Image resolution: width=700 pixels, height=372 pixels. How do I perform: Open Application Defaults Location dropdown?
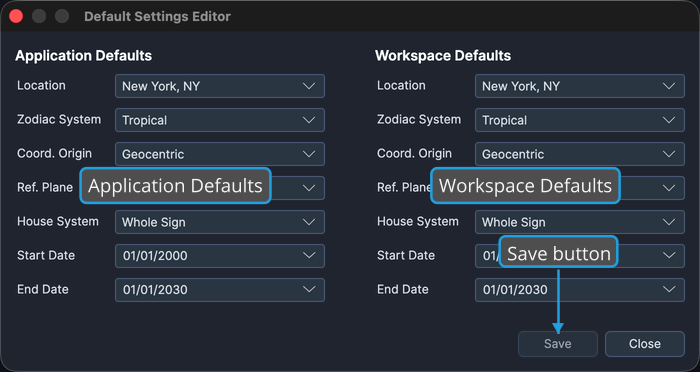coord(220,86)
